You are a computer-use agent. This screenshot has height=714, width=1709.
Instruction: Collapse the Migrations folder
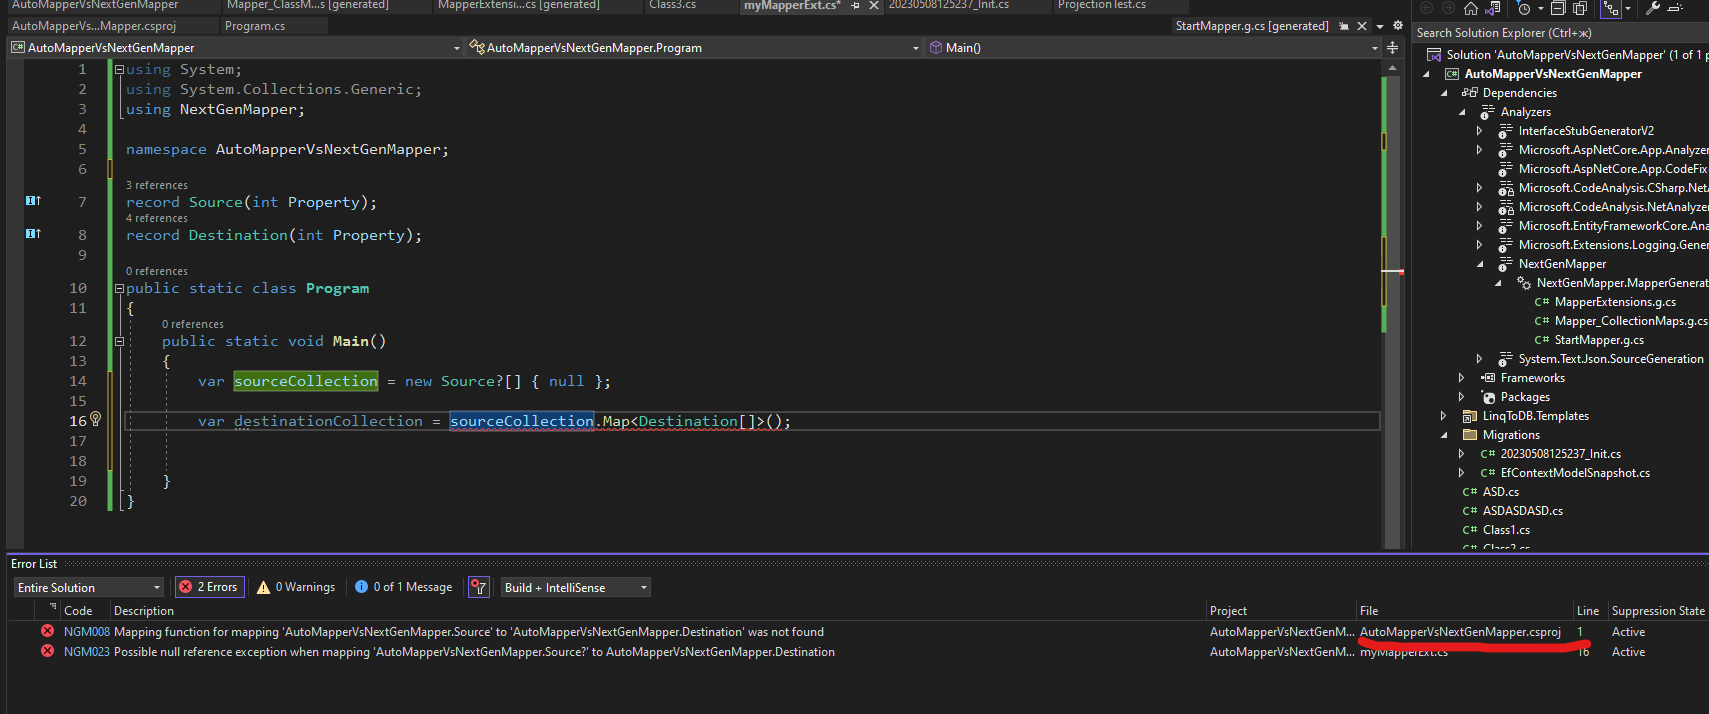tap(1444, 435)
